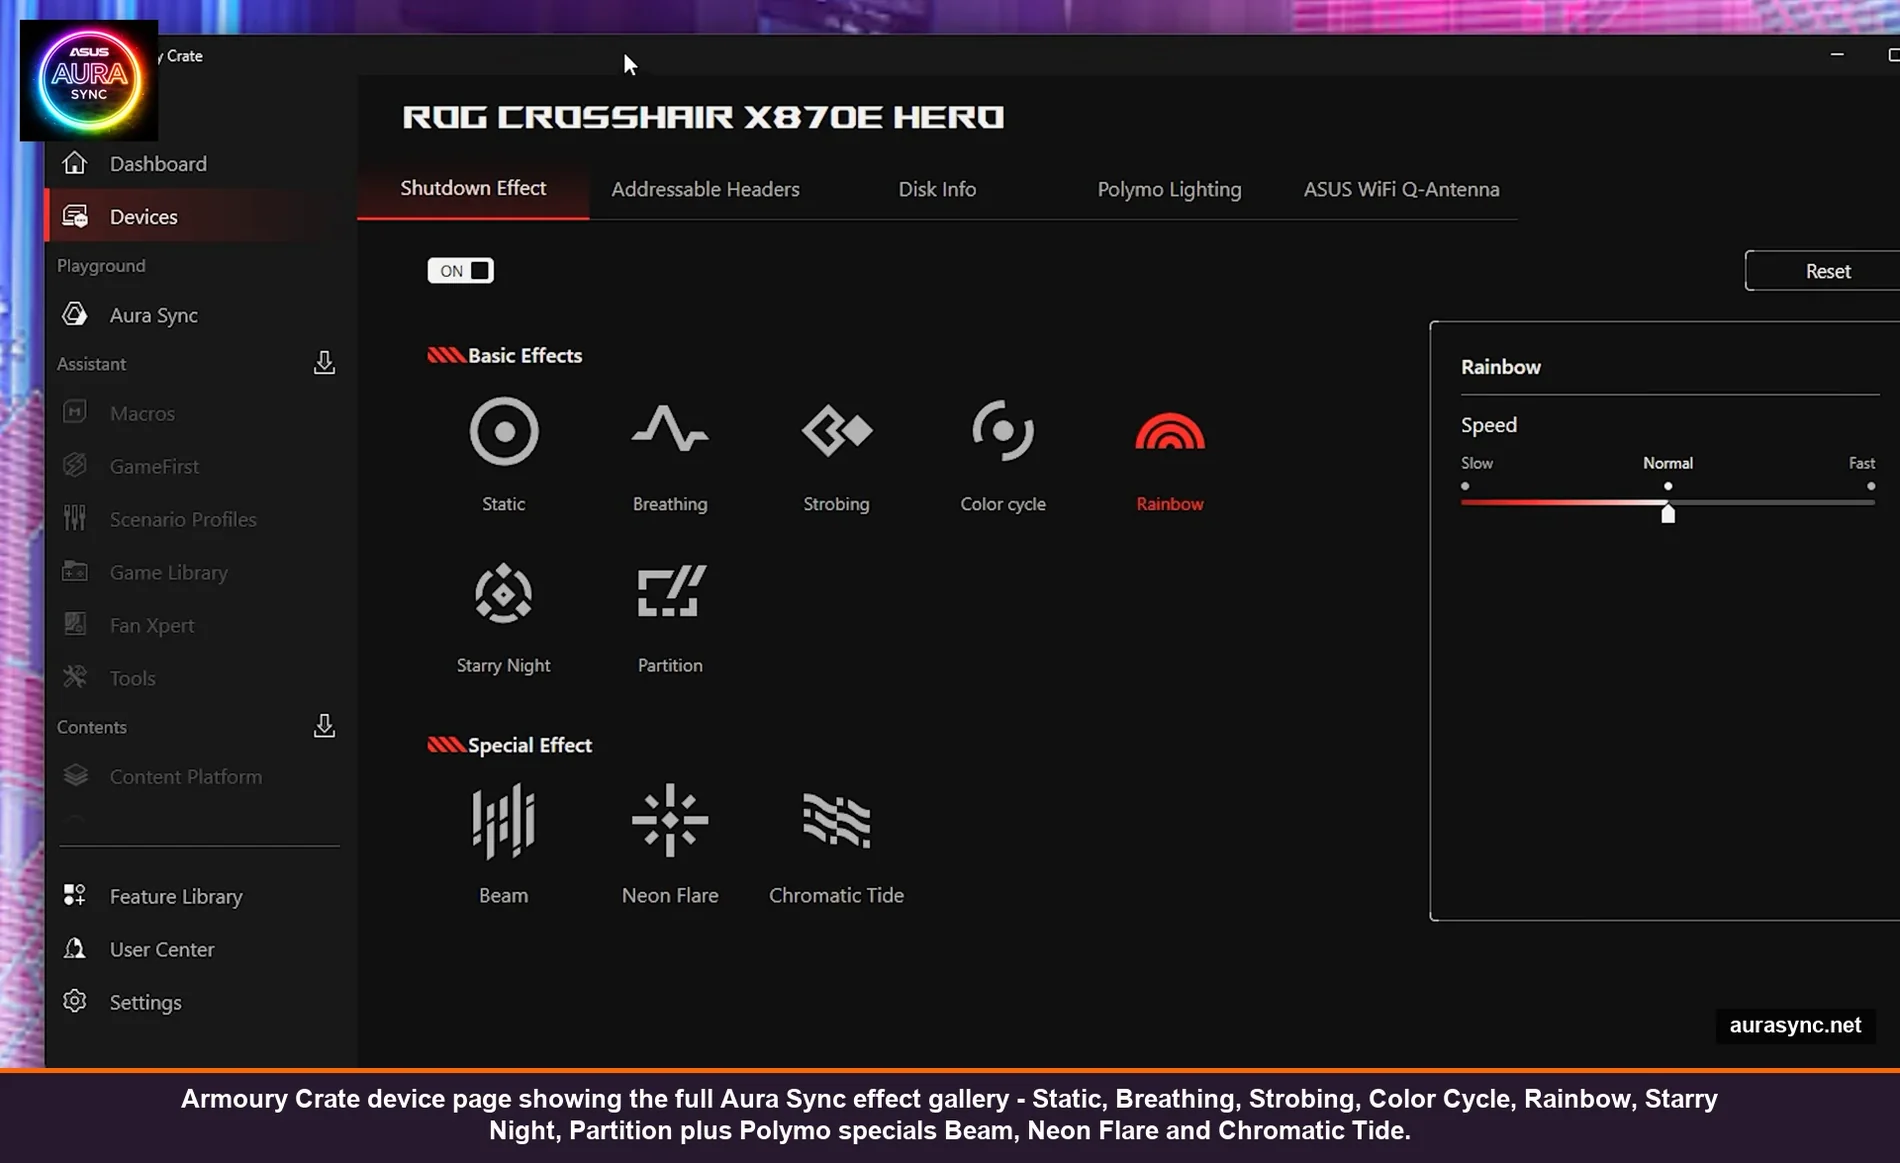Choose the Breathing effect icon

(x=669, y=432)
